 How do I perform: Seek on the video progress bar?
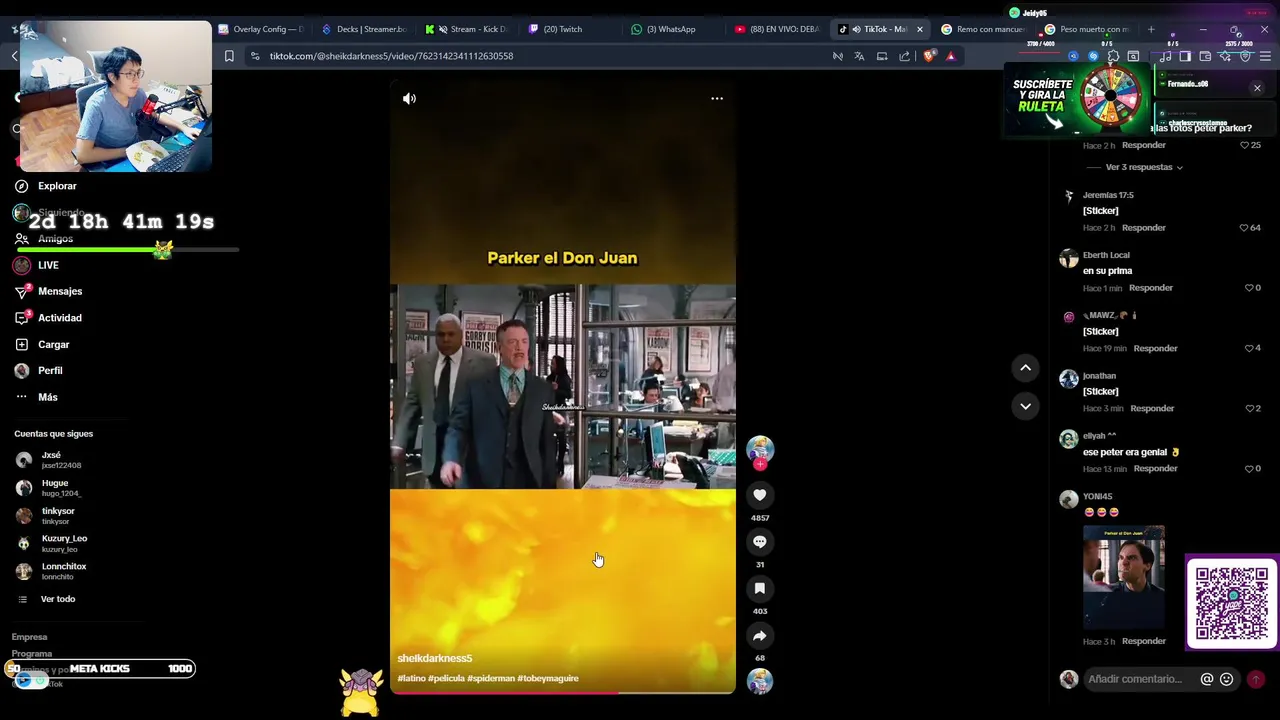coord(563,692)
